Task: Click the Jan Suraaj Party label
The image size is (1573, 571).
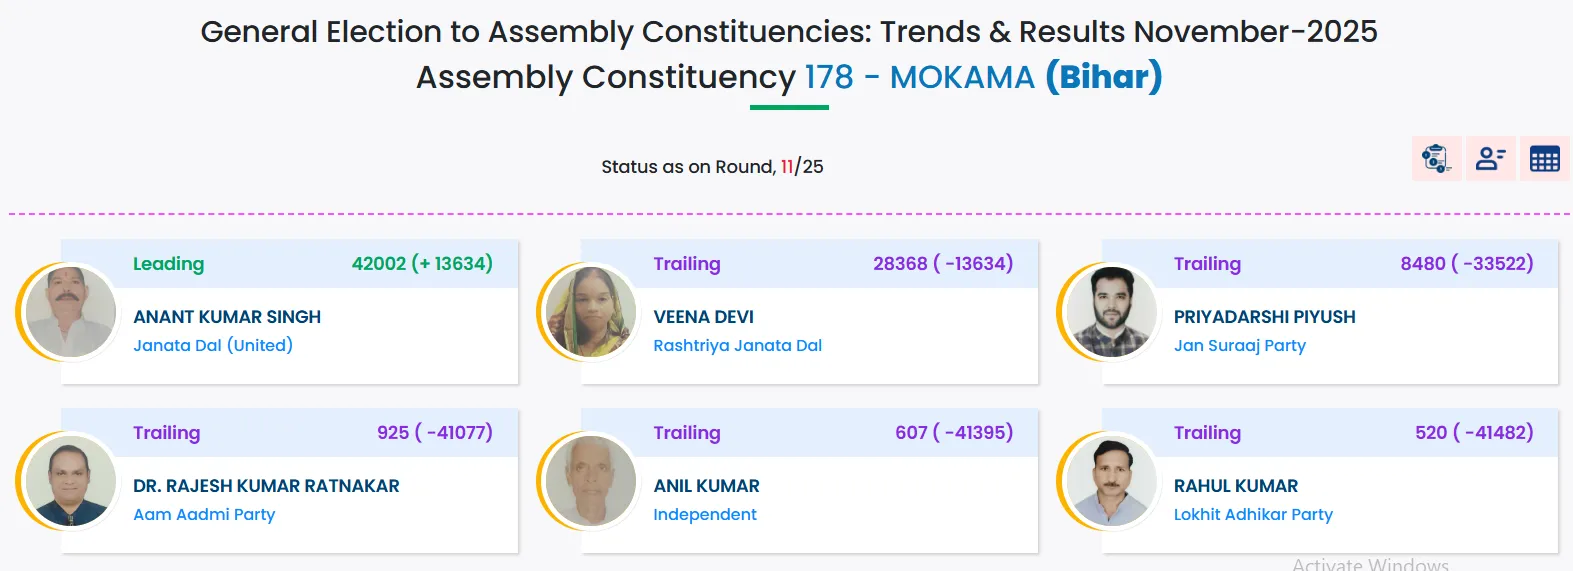Action: 1239,345
